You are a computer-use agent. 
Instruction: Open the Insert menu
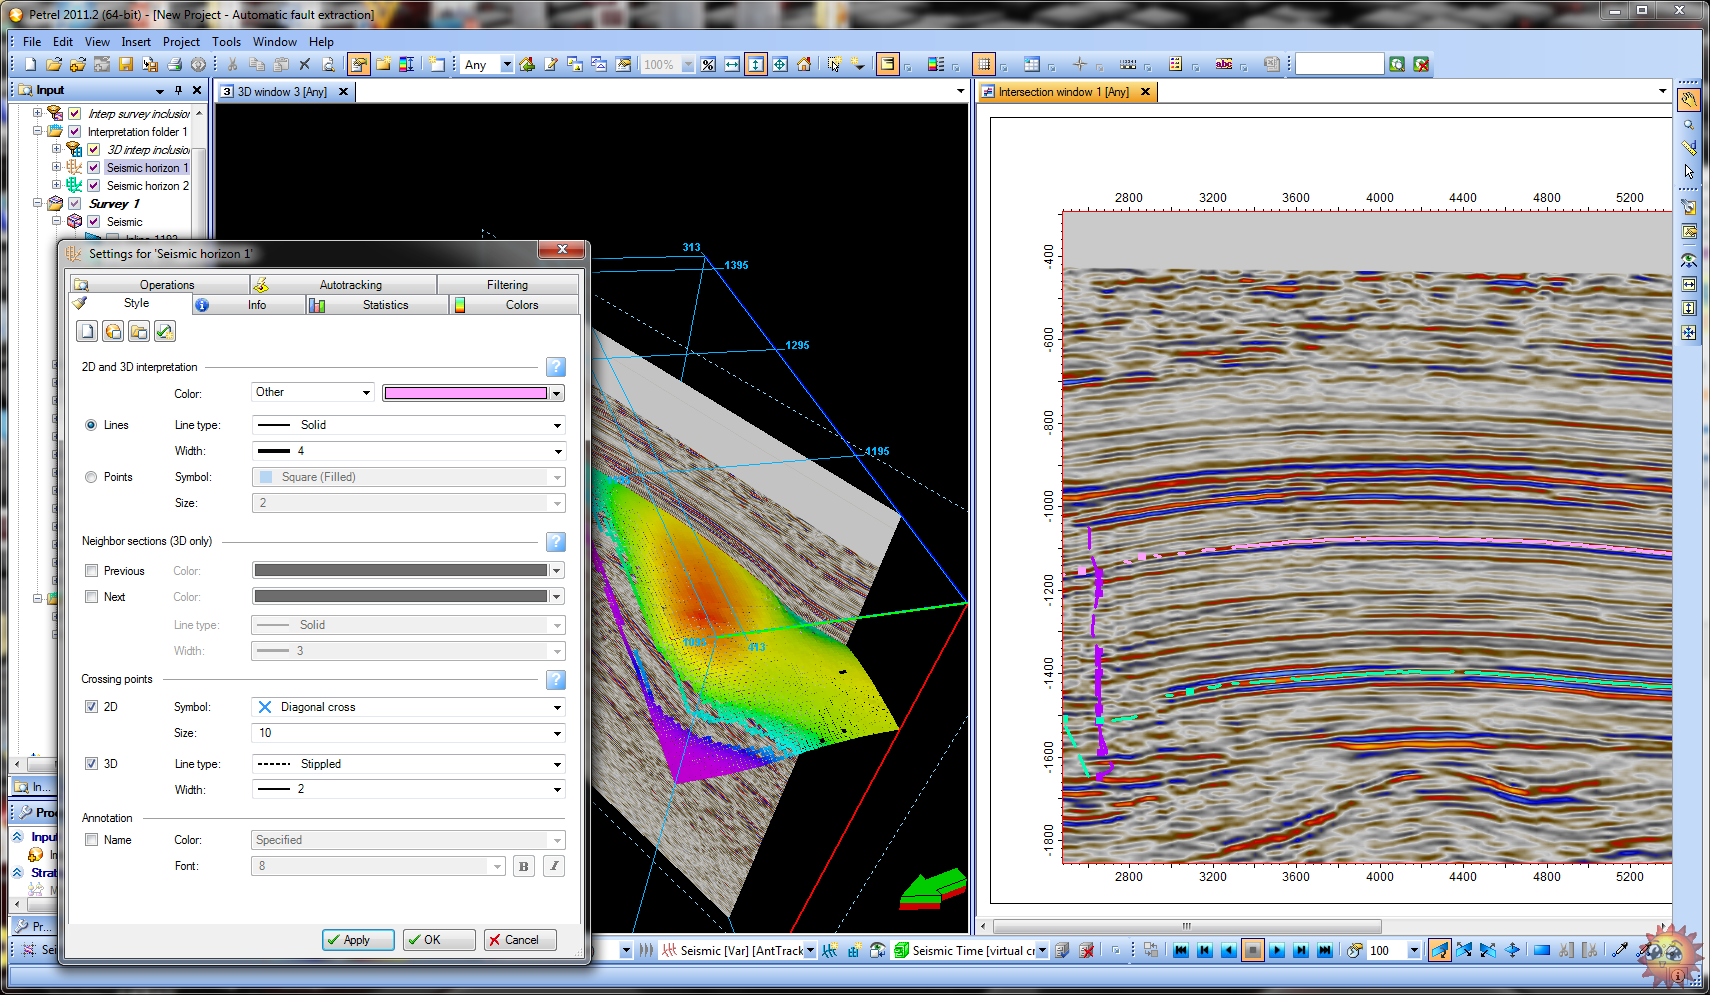click(136, 42)
